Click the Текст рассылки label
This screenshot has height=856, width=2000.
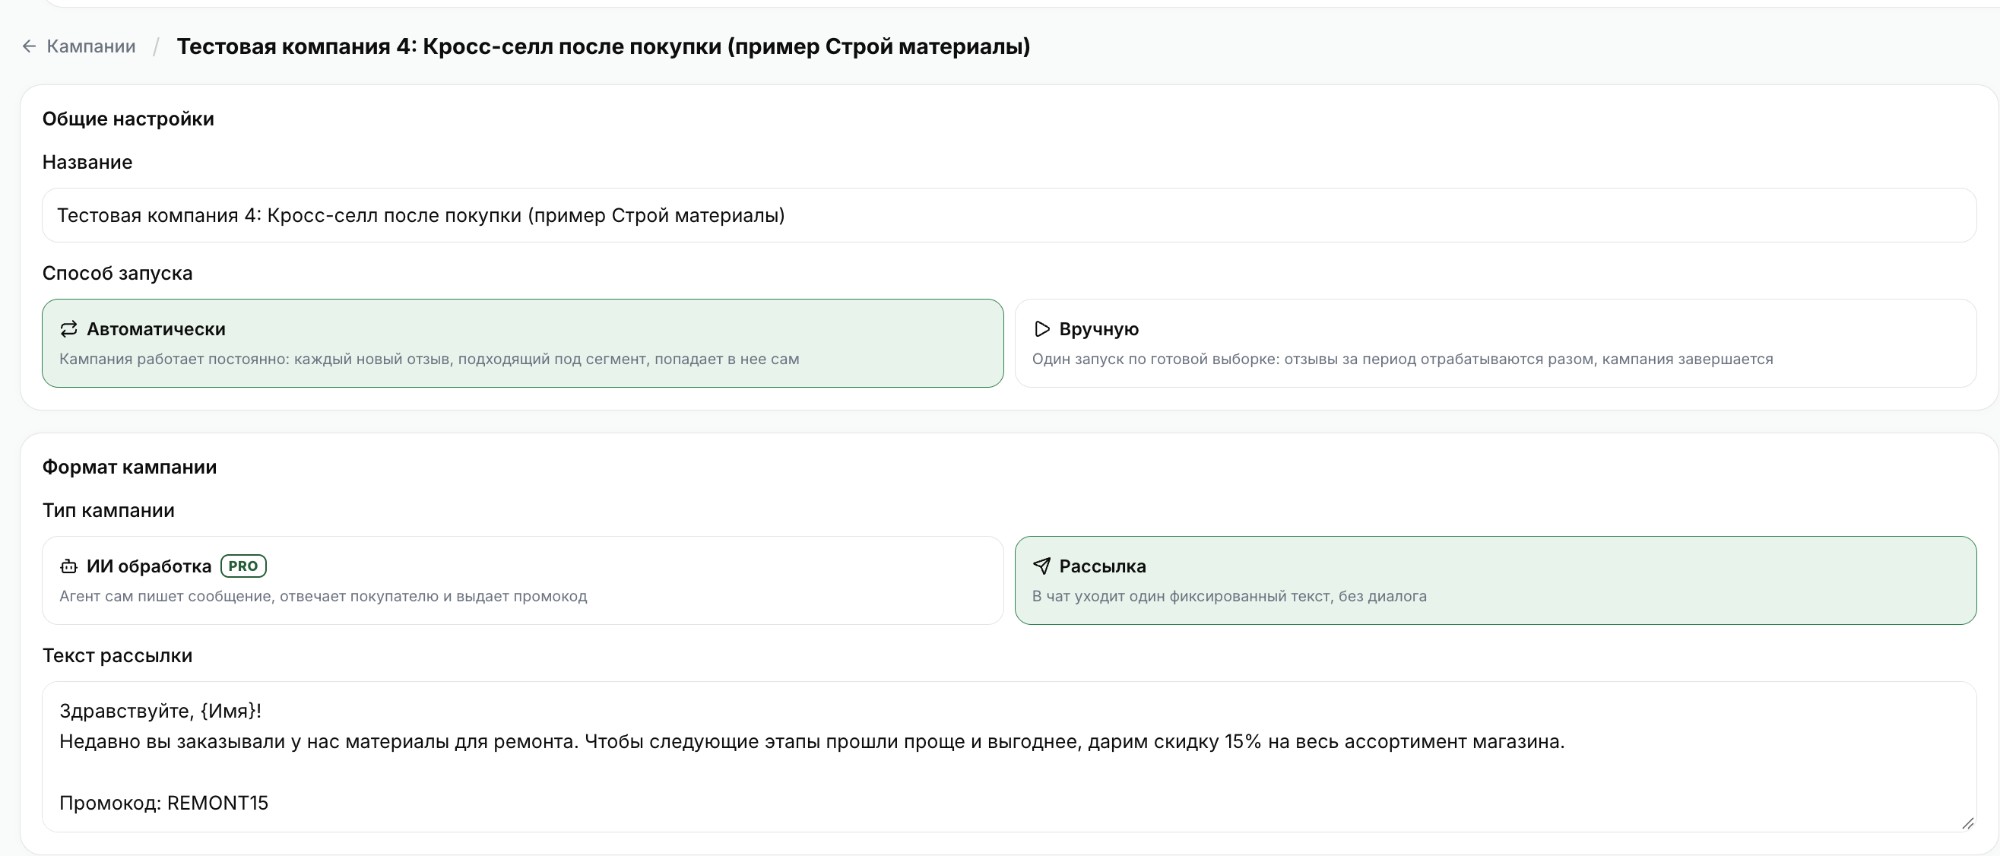pyautogui.click(x=117, y=655)
